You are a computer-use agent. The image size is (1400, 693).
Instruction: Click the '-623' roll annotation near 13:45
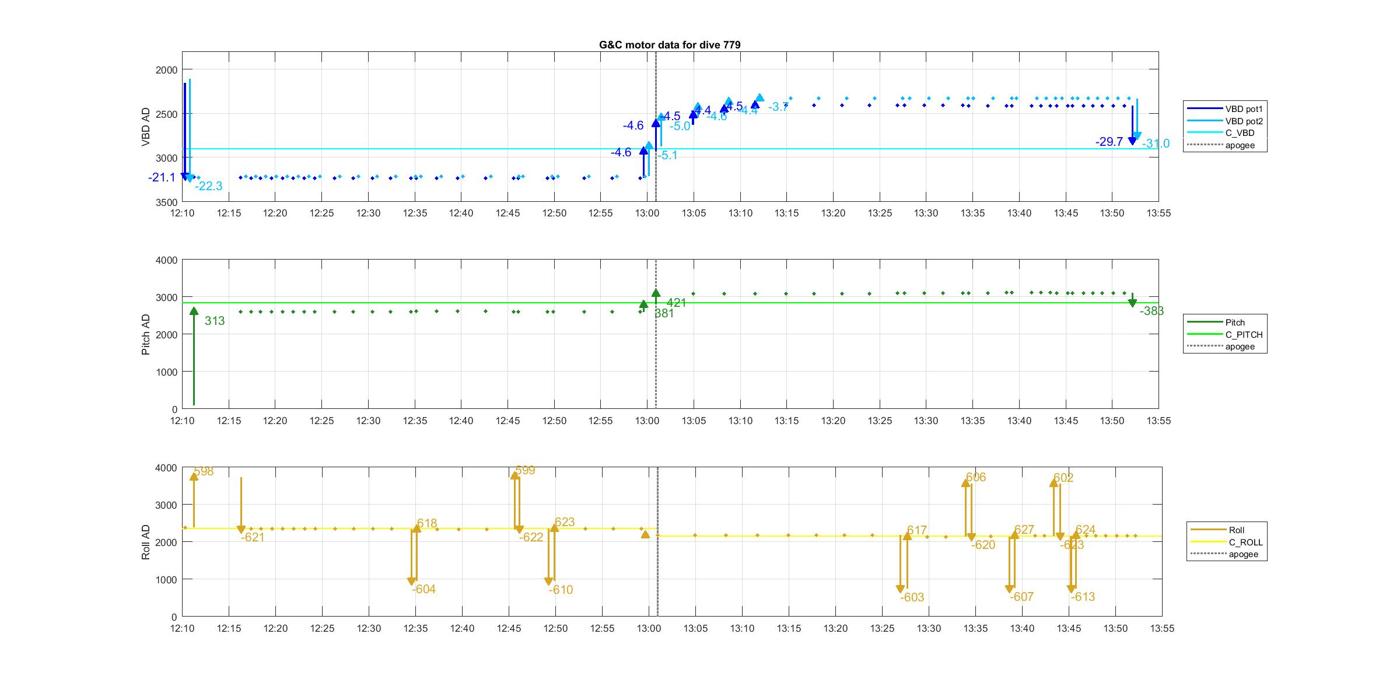tap(1072, 546)
